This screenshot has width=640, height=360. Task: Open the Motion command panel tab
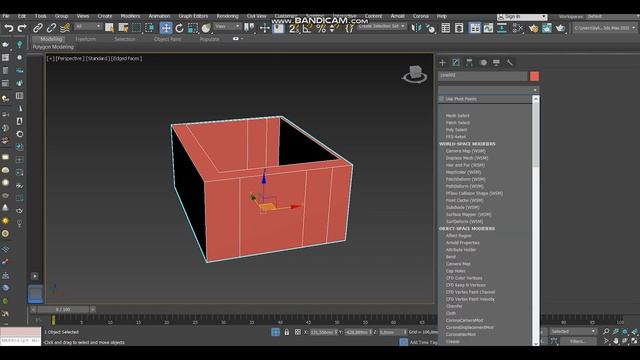coord(483,62)
